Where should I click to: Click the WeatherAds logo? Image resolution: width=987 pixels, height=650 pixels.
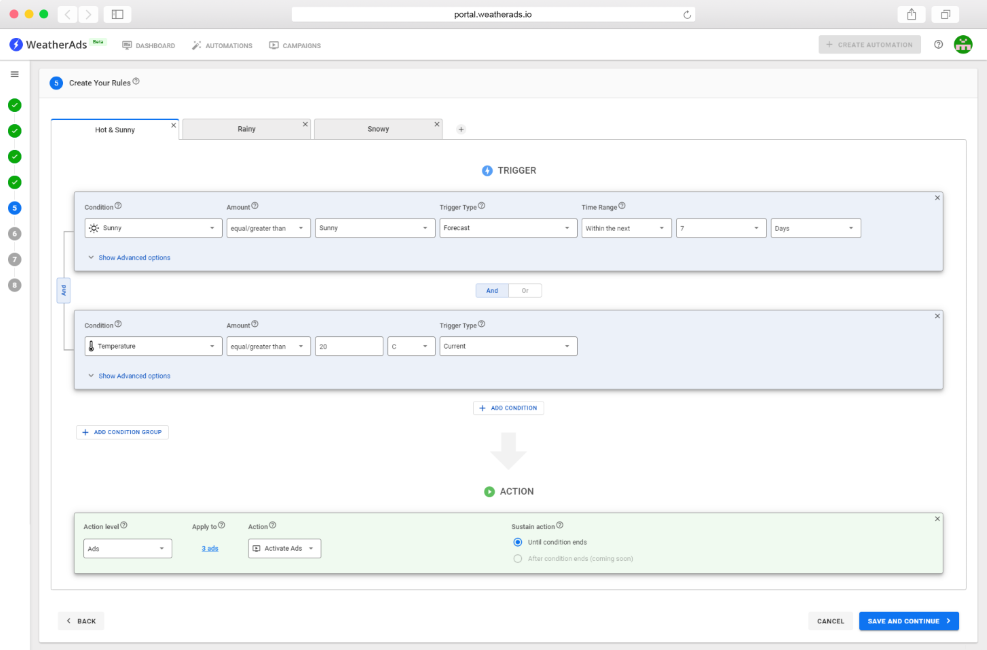(48, 45)
